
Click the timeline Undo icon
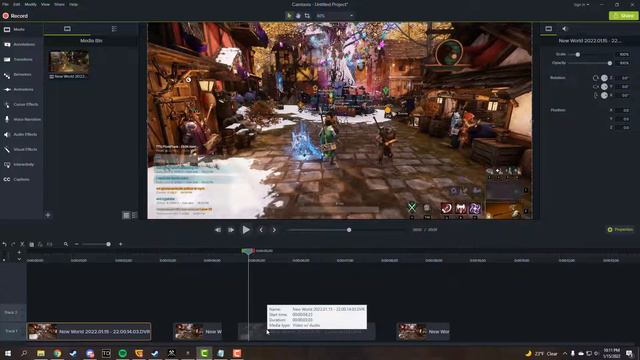click(4, 244)
